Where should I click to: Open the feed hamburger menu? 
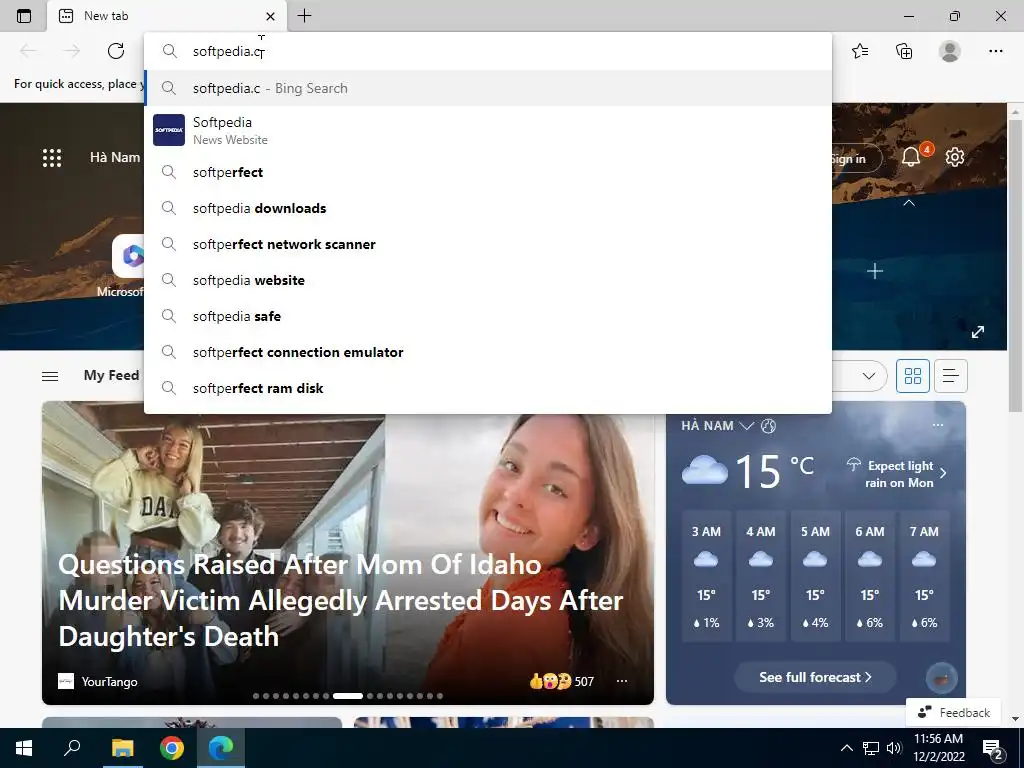point(50,376)
